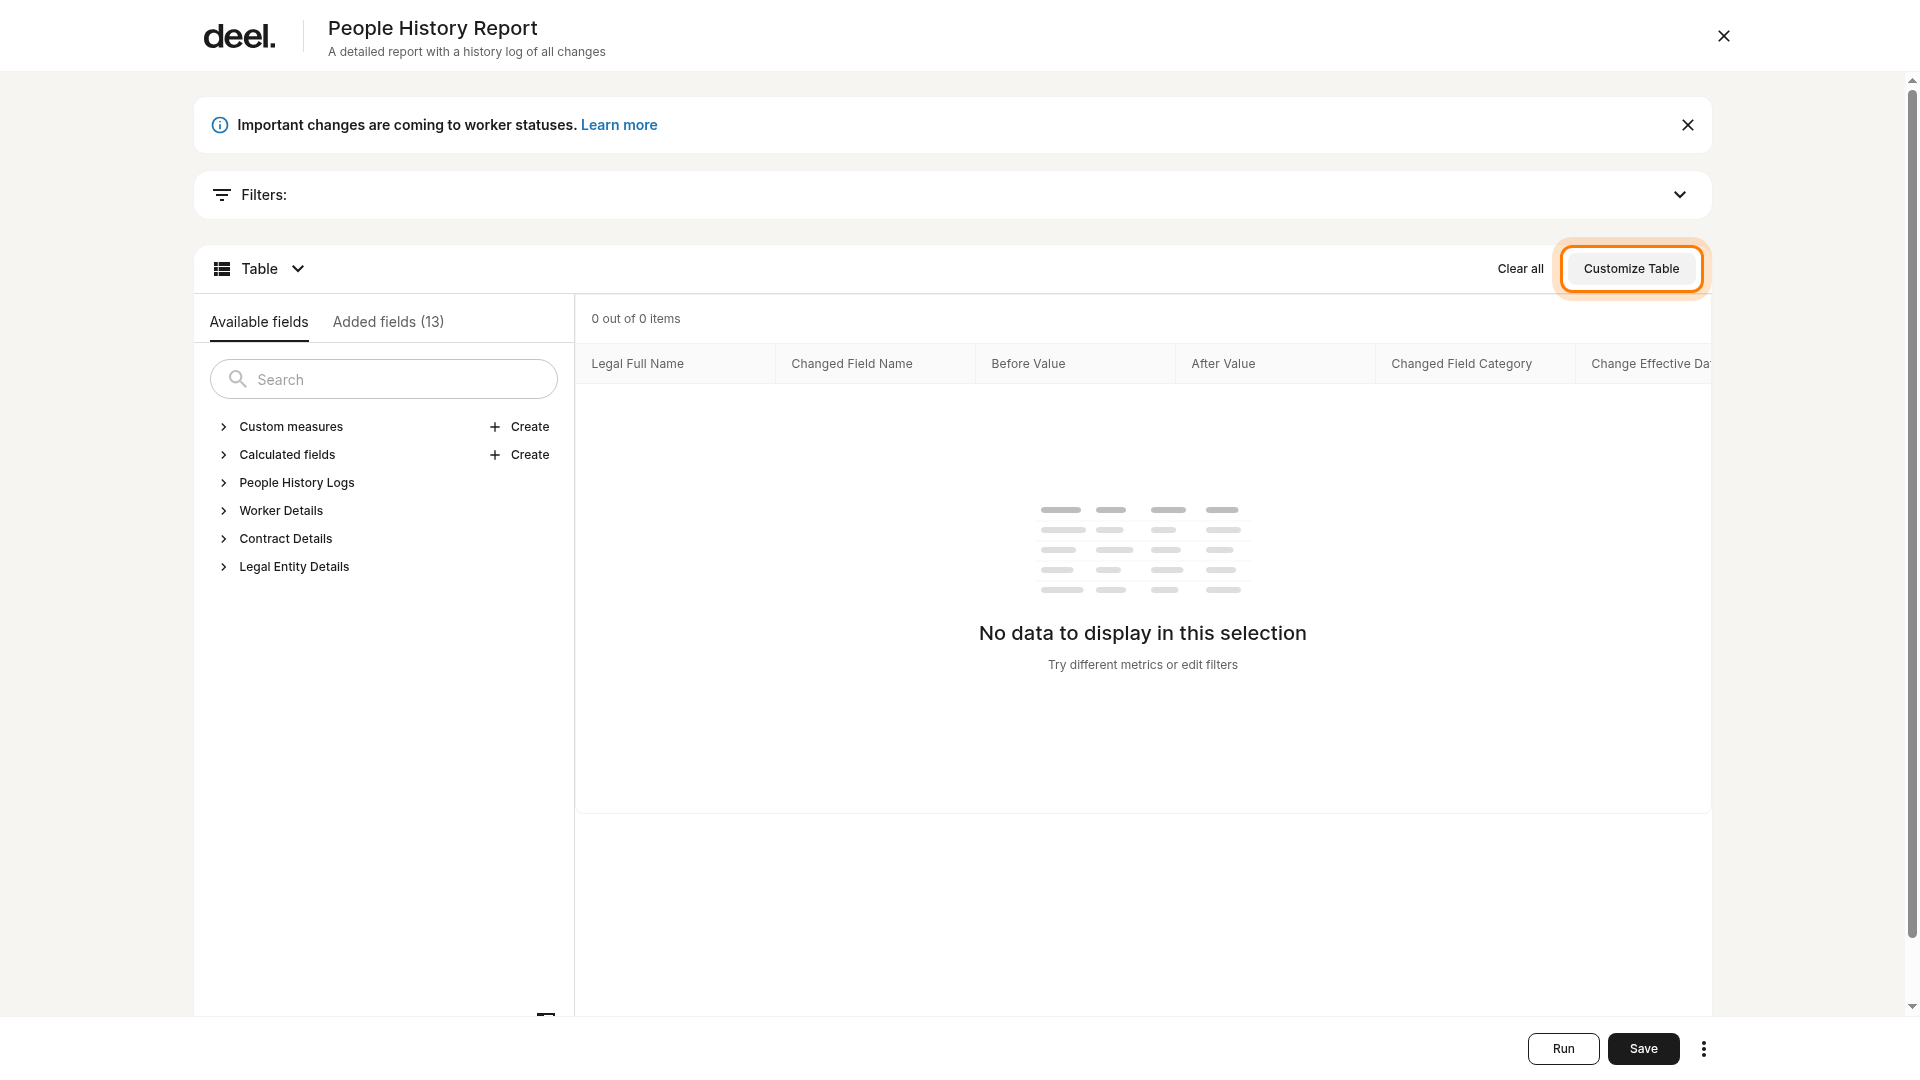The image size is (1920, 1080).
Task: Select the Calculated fields label
Action: coord(287,455)
